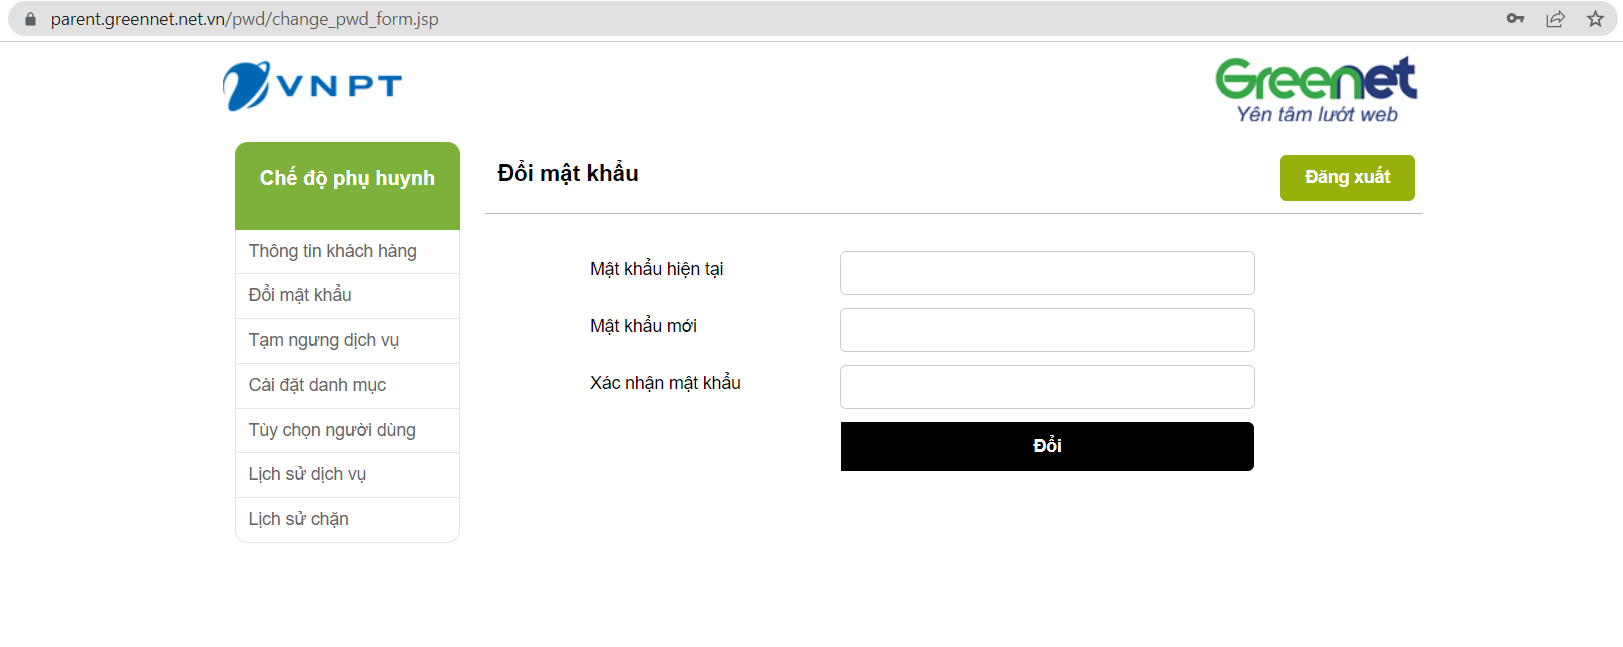The image size is (1623, 647).
Task: Click the VNPT logo
Action: [312, 86]
